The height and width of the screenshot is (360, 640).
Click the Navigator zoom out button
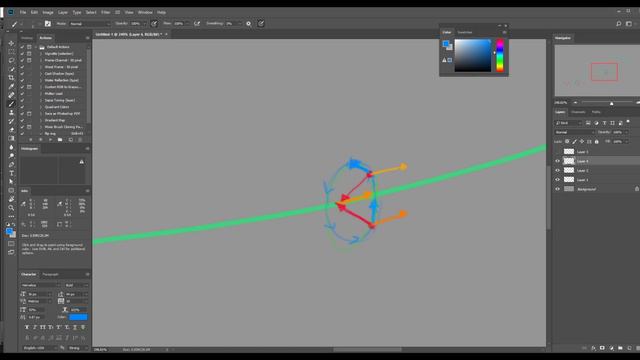click(576, 103)
